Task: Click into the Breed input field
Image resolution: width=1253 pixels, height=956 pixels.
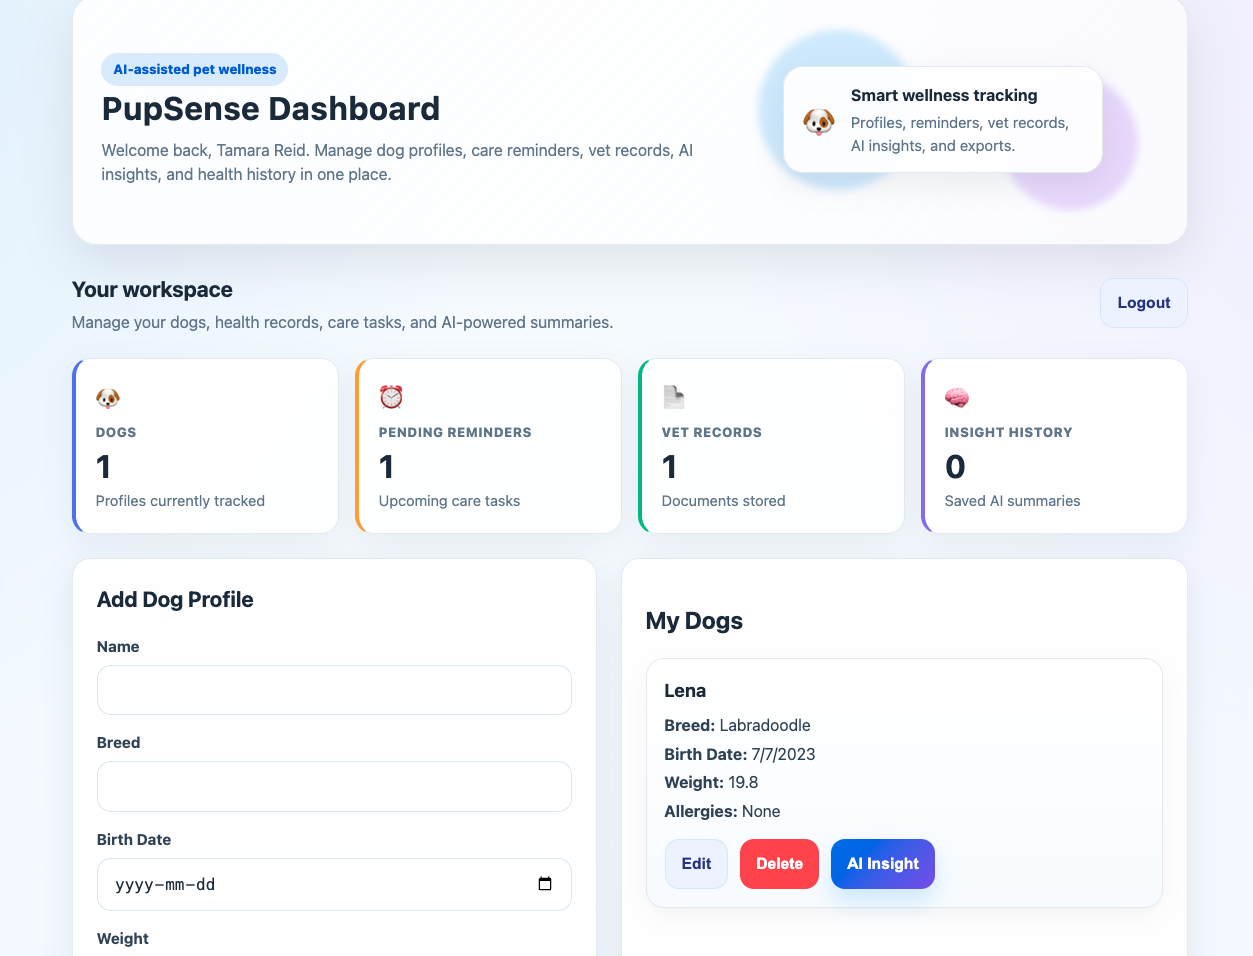Action: coord(334,786)
